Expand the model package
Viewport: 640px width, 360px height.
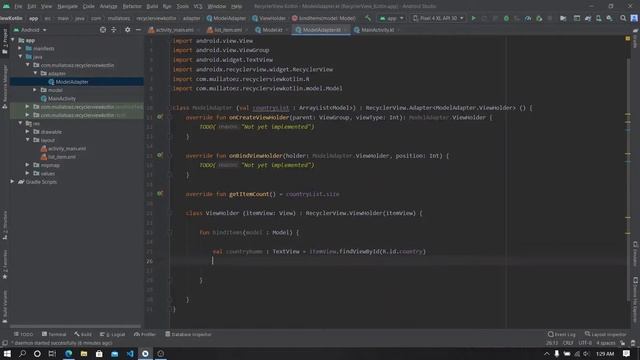(x=36, y=90)
